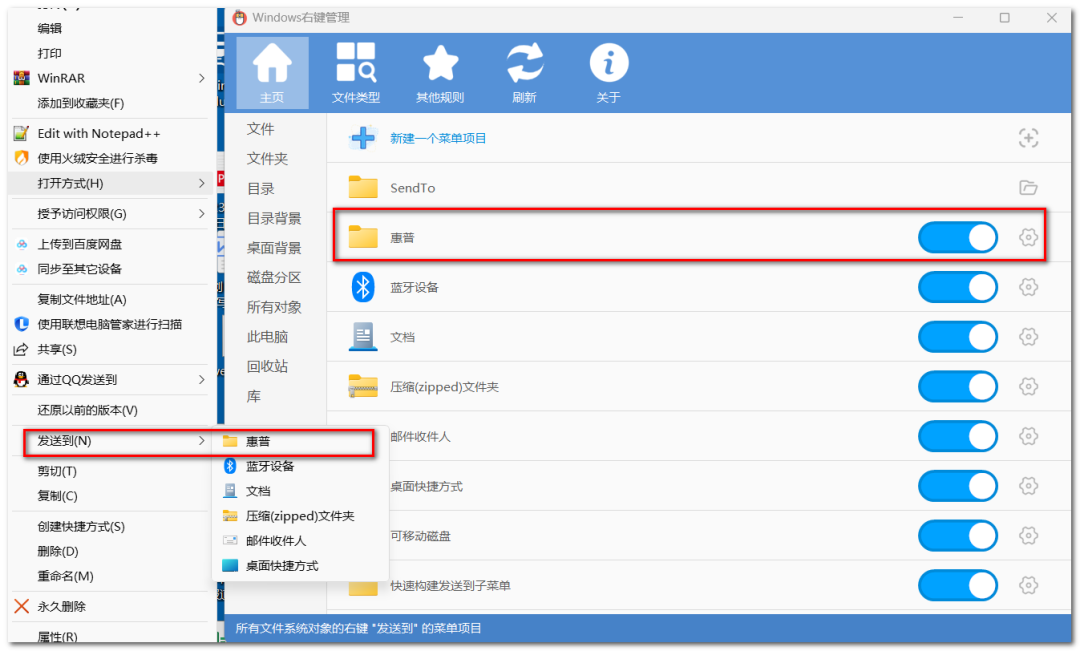
Task: Select 所有对象 in the sidebar
Action: [274, 307]
